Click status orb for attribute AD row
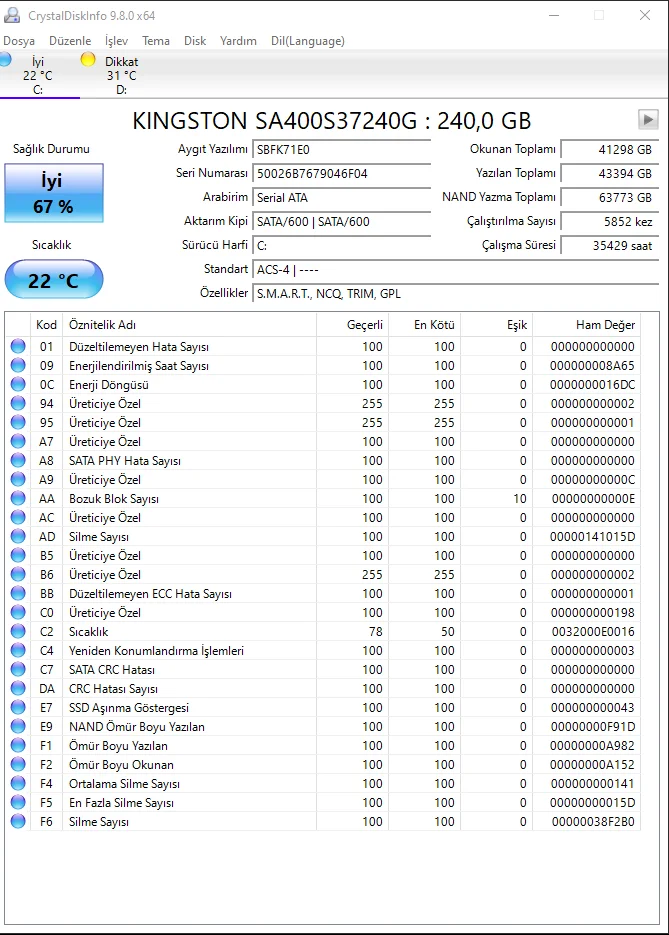Image resolution: width=669 pixels, height=935 pixels. tap(18, 536)
